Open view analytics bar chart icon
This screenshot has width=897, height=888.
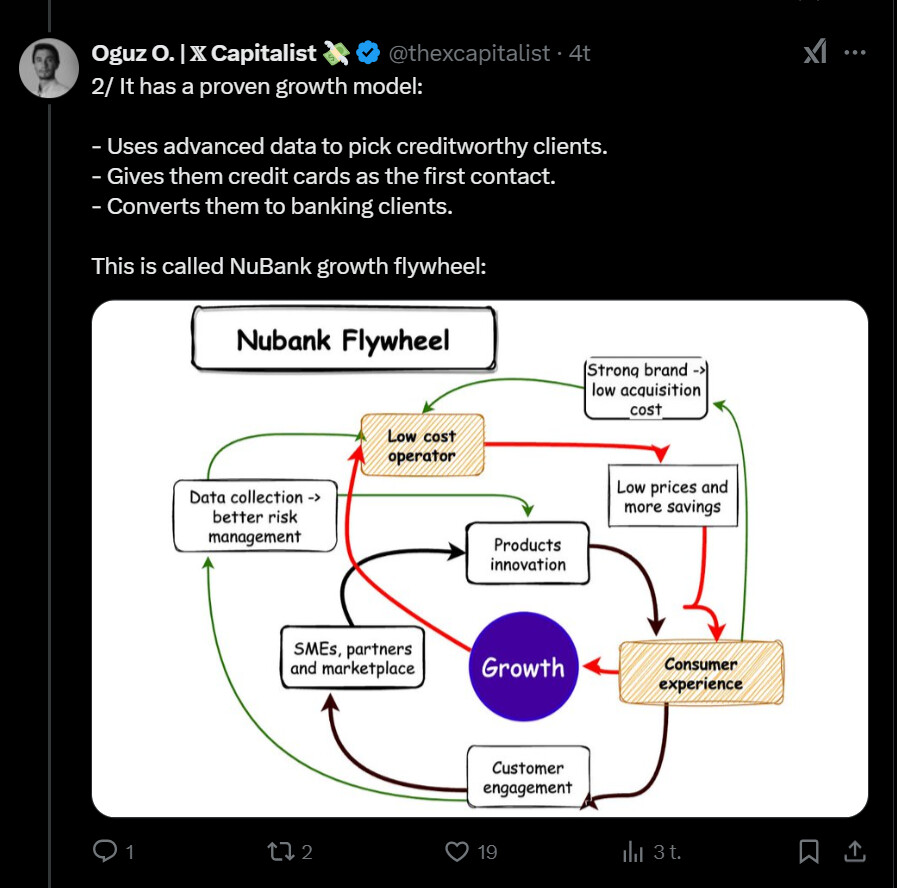(633, 851)
